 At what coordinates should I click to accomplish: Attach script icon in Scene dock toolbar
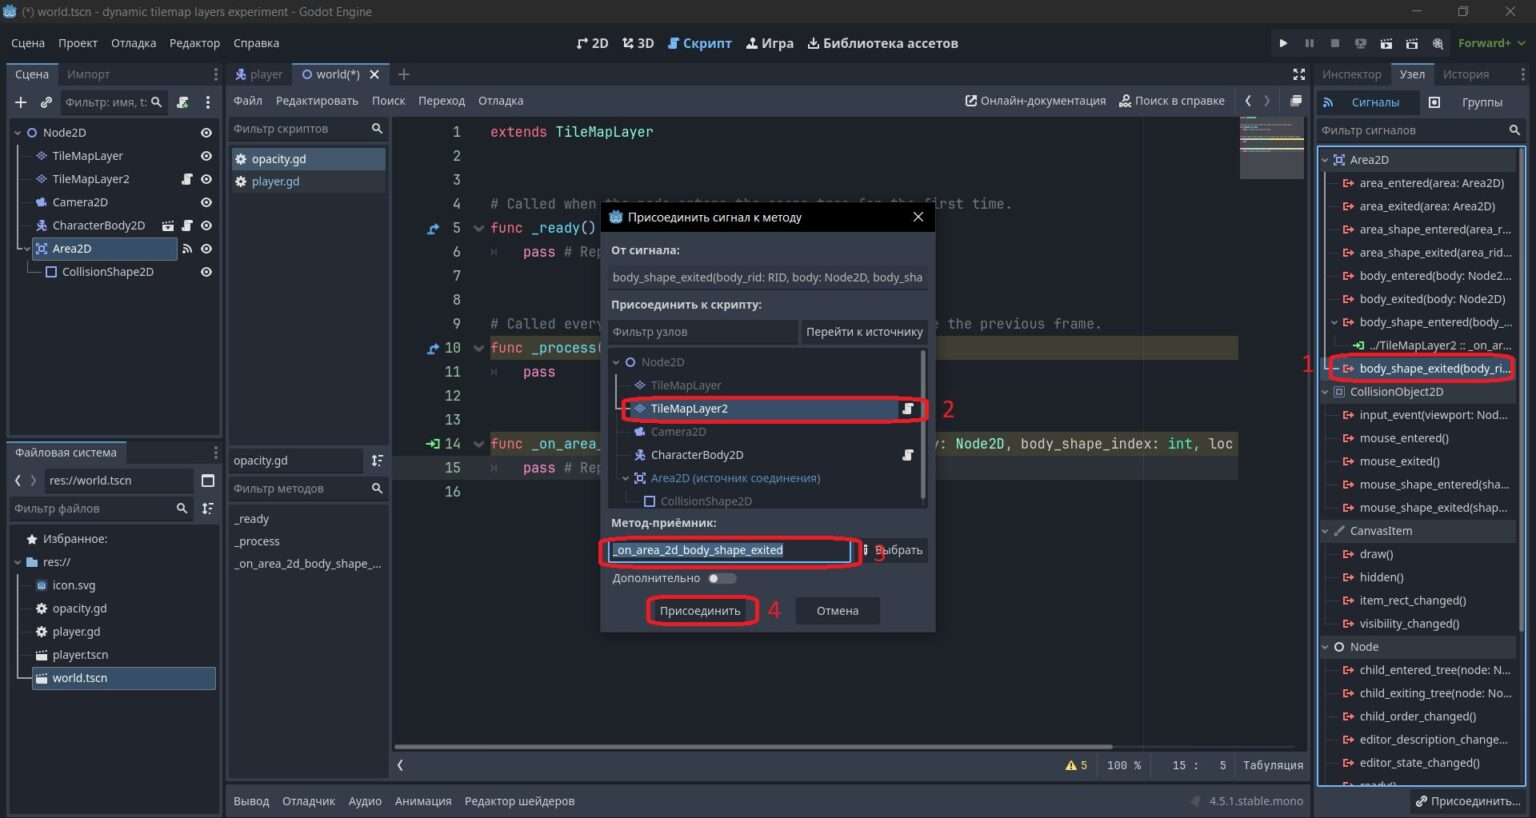click(x=183, y=102)
